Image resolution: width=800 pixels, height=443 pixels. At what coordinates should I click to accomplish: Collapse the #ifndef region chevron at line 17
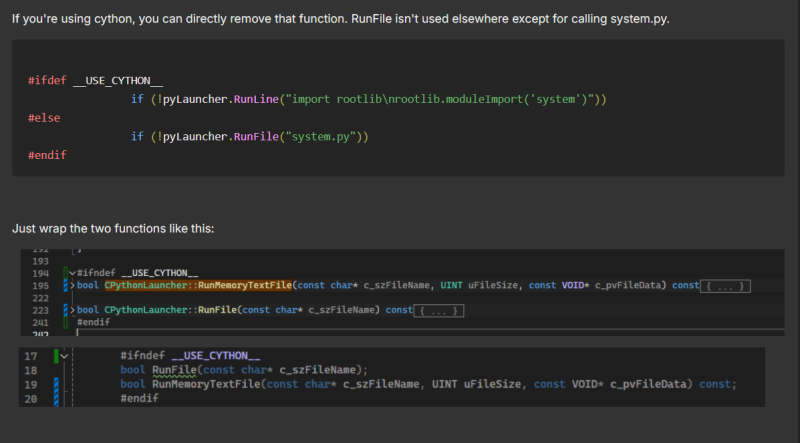point(63,356)
